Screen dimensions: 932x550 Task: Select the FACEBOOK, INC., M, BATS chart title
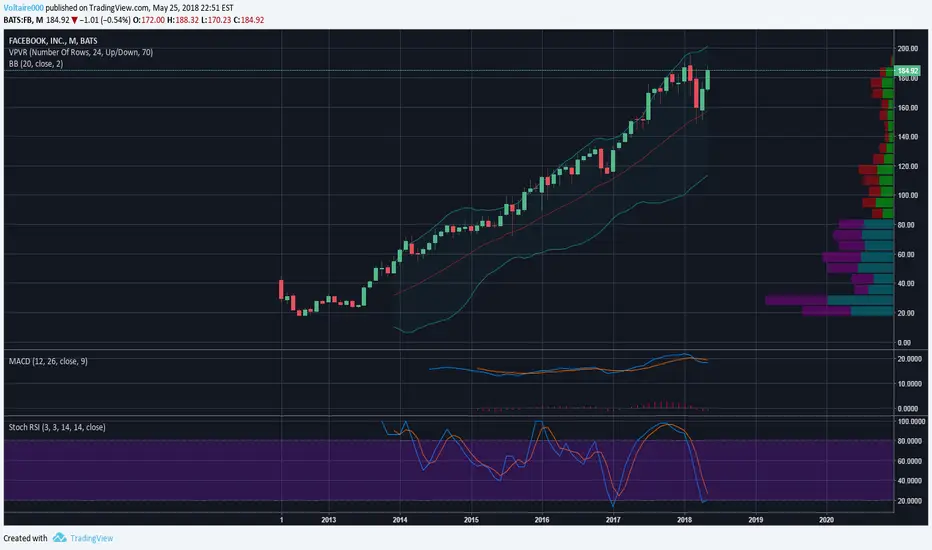pos(53,40)
